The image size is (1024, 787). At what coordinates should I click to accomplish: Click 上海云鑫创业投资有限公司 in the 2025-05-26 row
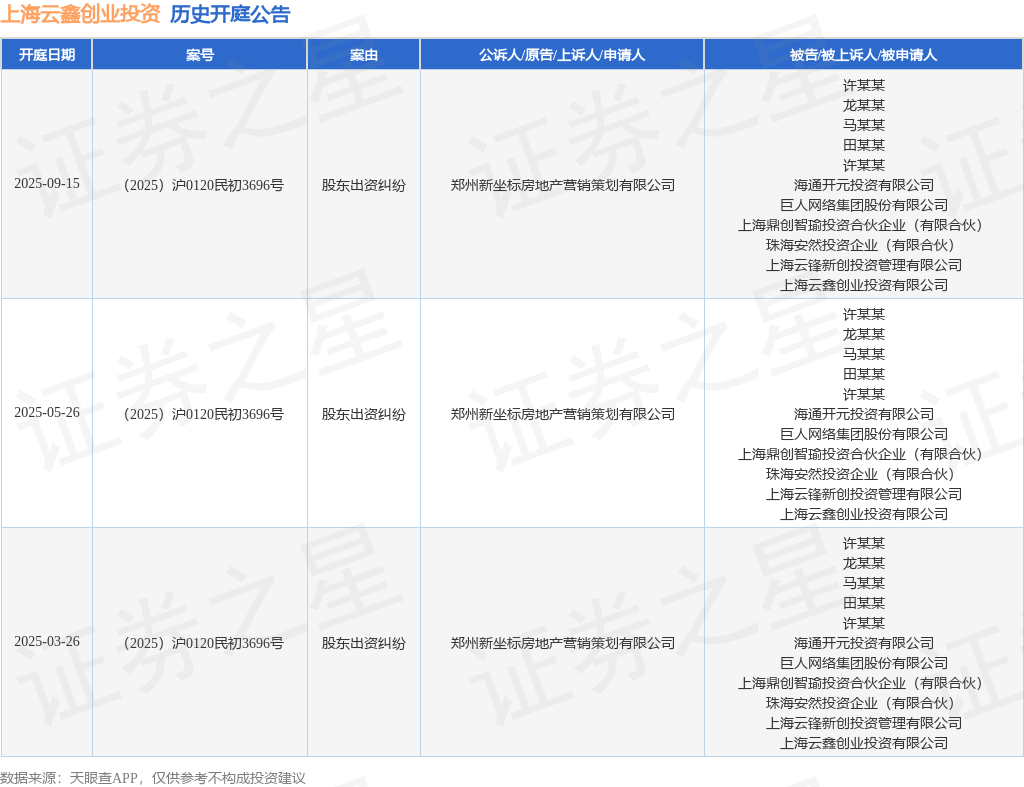[863, 515]
